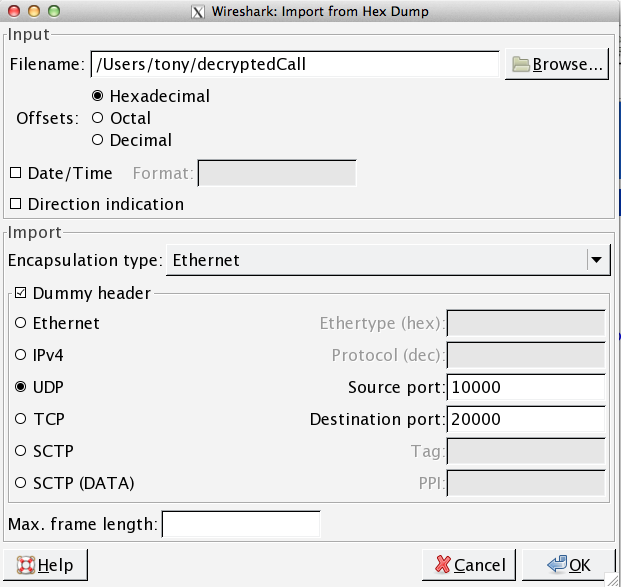Image resolution: width=621 pixels, height=587 pixels.
Task: Select the Octal offsets radio button
Action: [x=97, y=118]
